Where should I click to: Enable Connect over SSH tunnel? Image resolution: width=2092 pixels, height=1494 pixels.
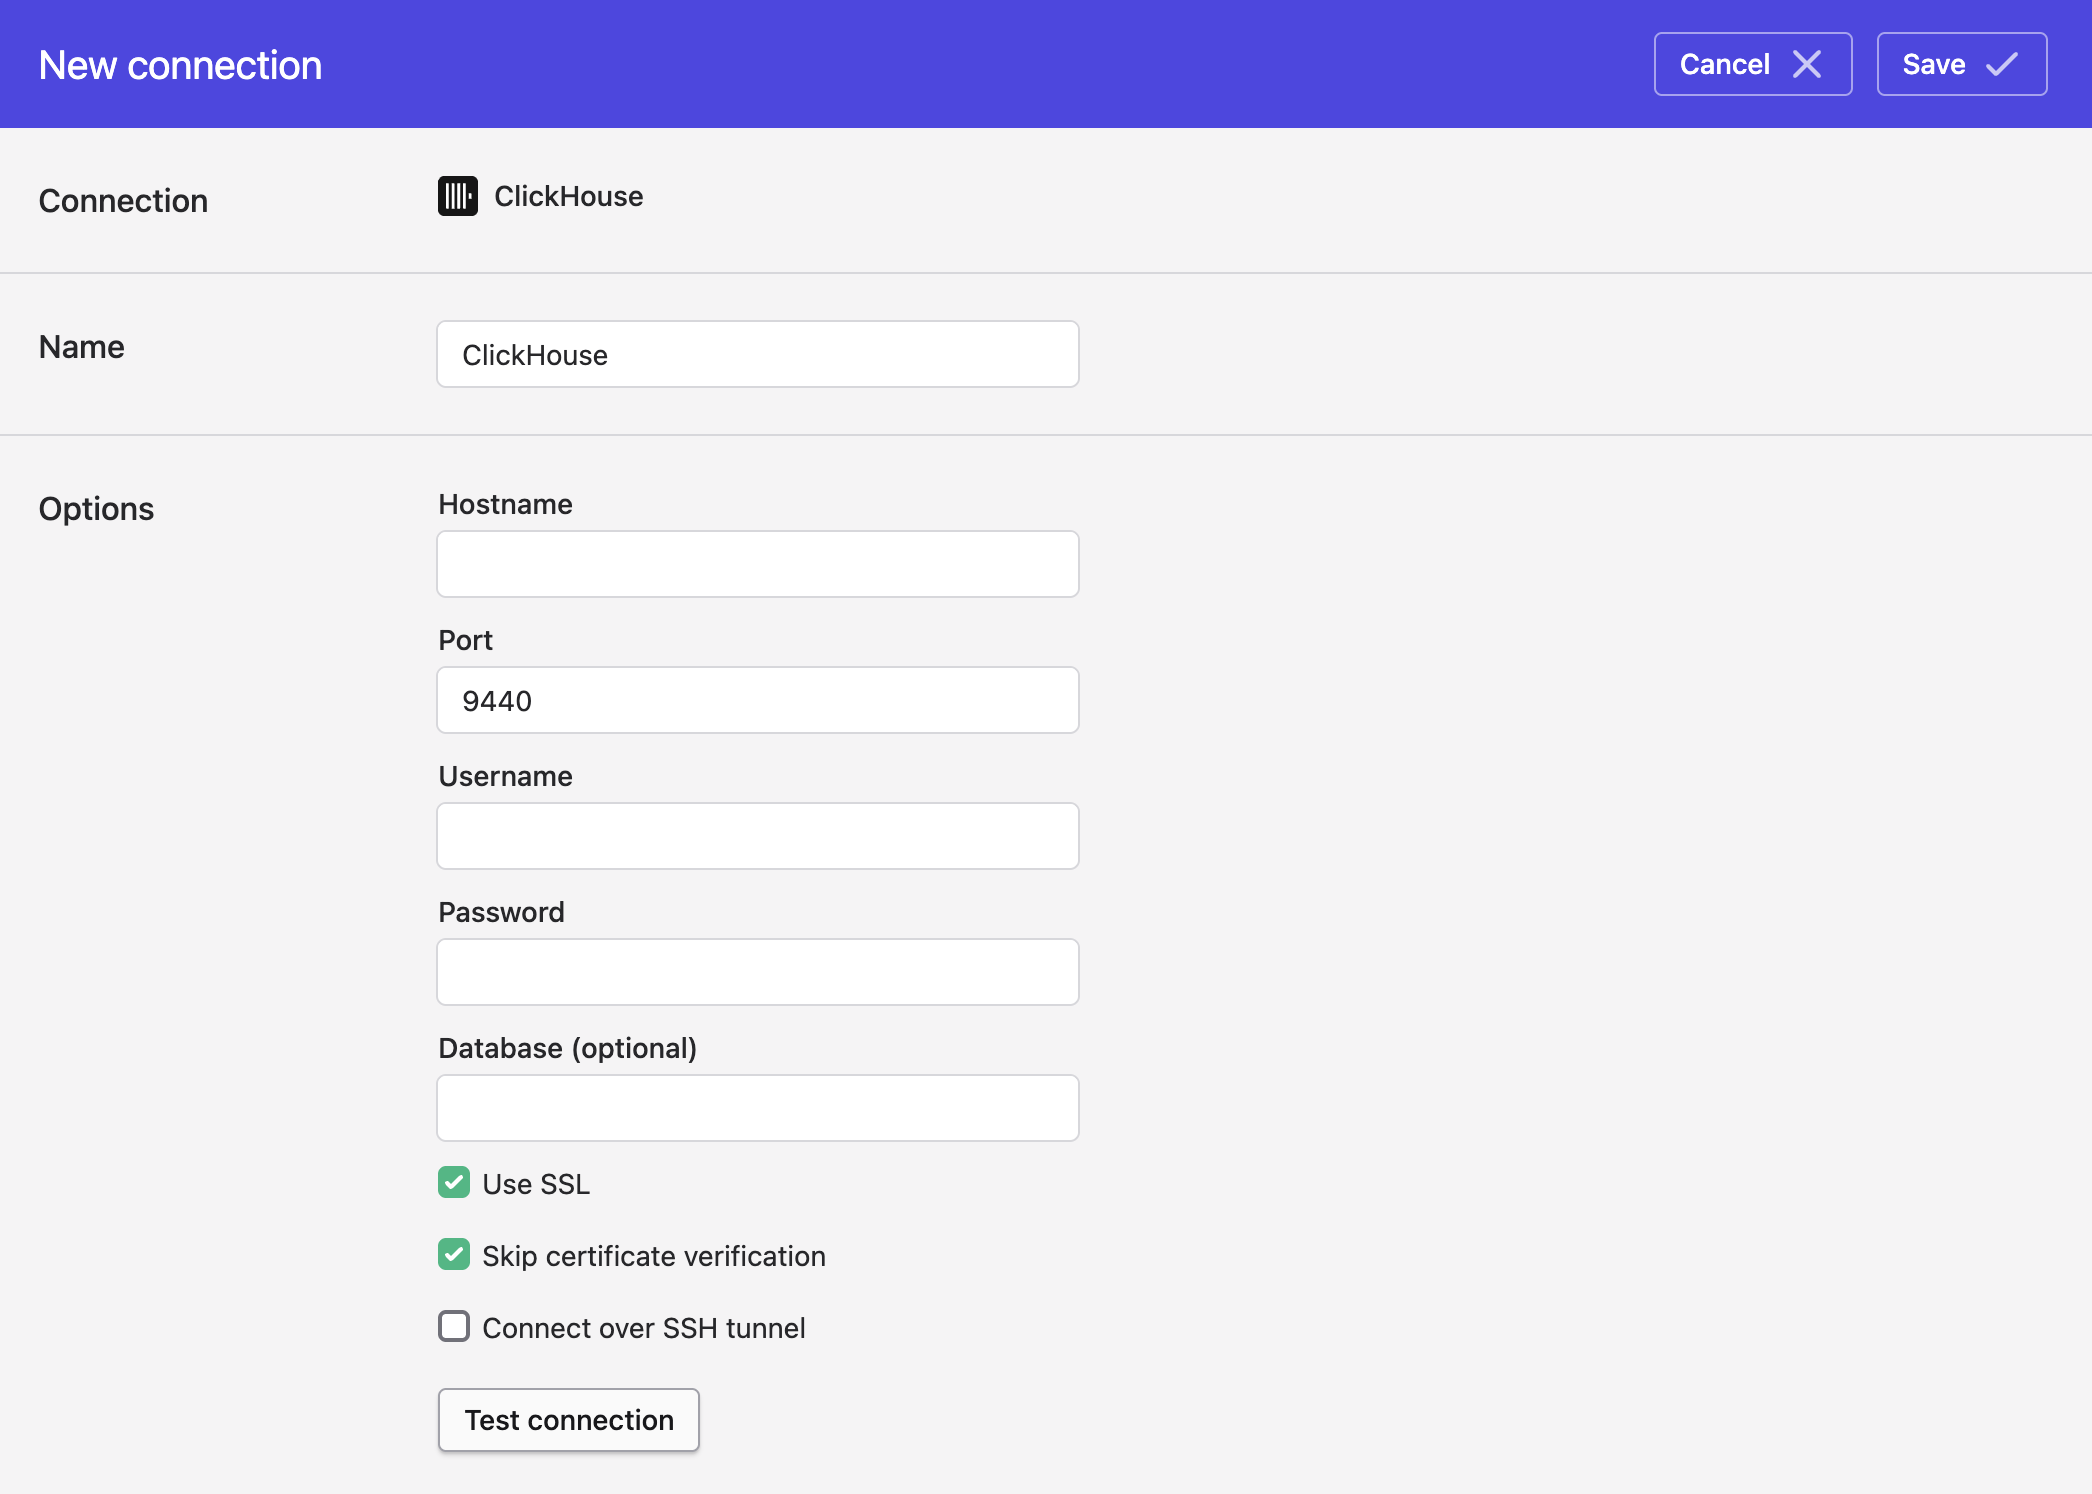point(454,1327)
